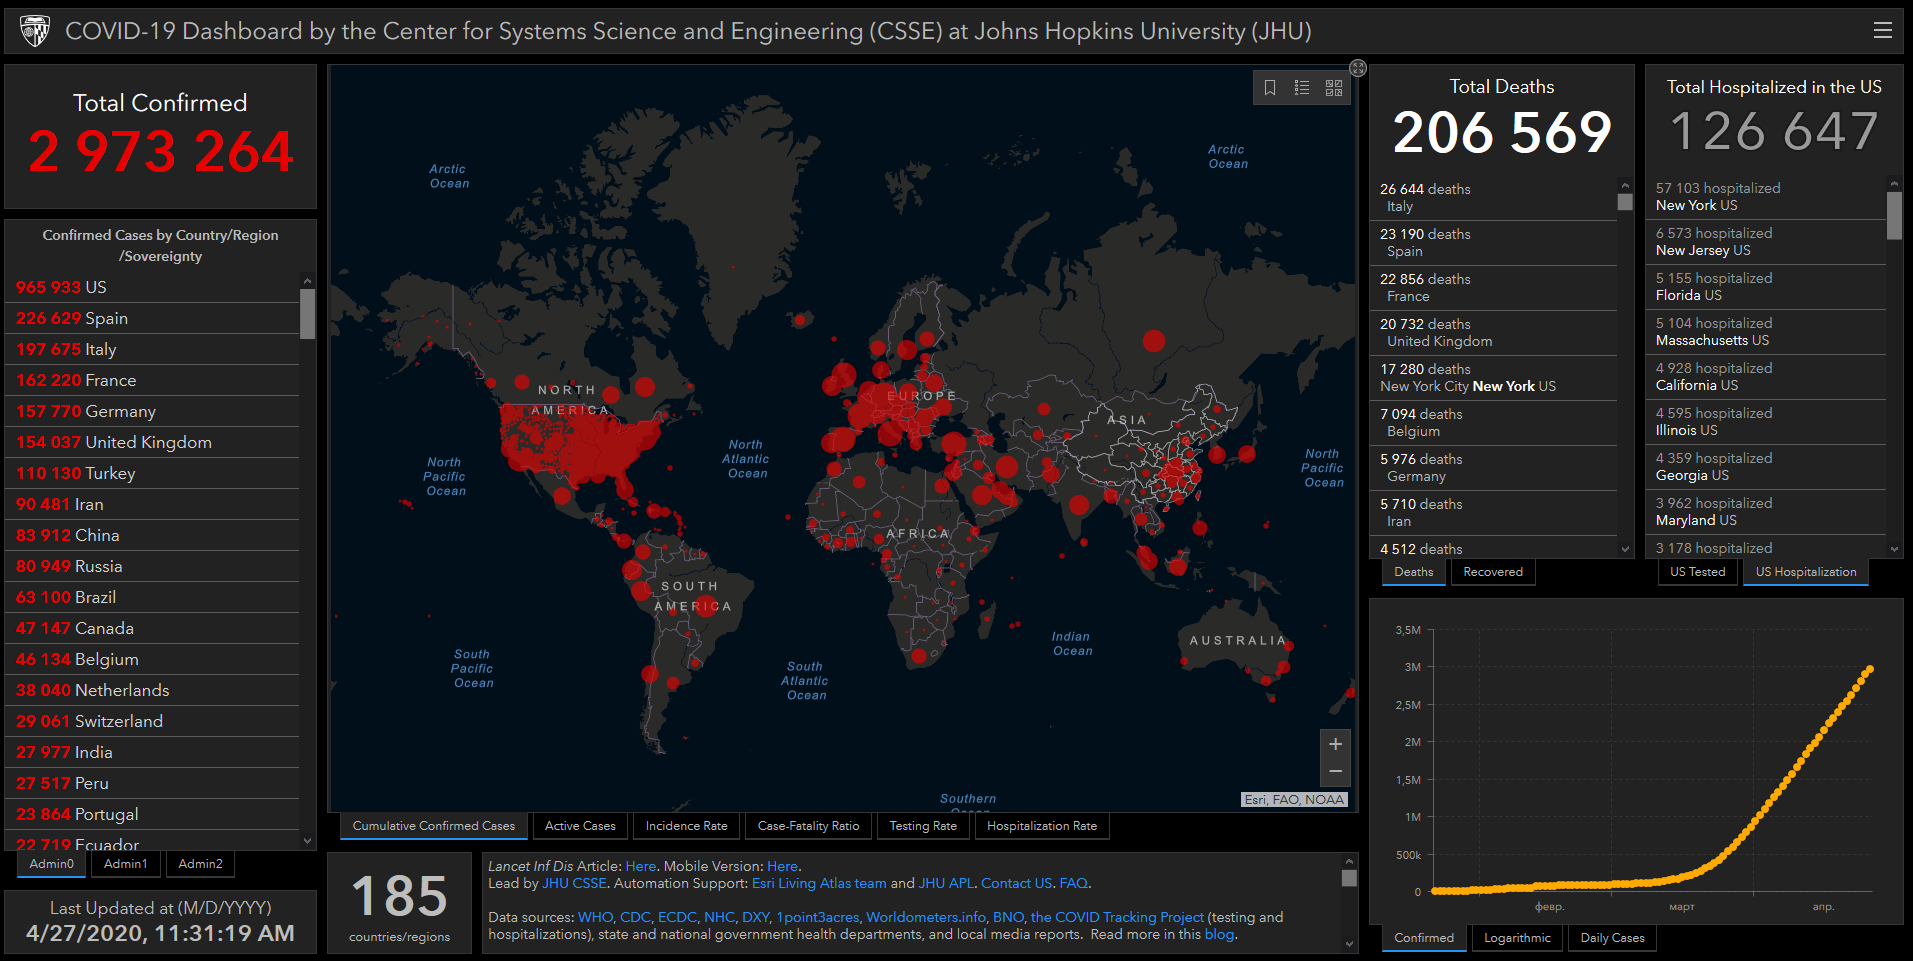This screenshot has height=961, width=1913.
Task: Select the Florida US hospitalized row
Action: (1766, 287)
